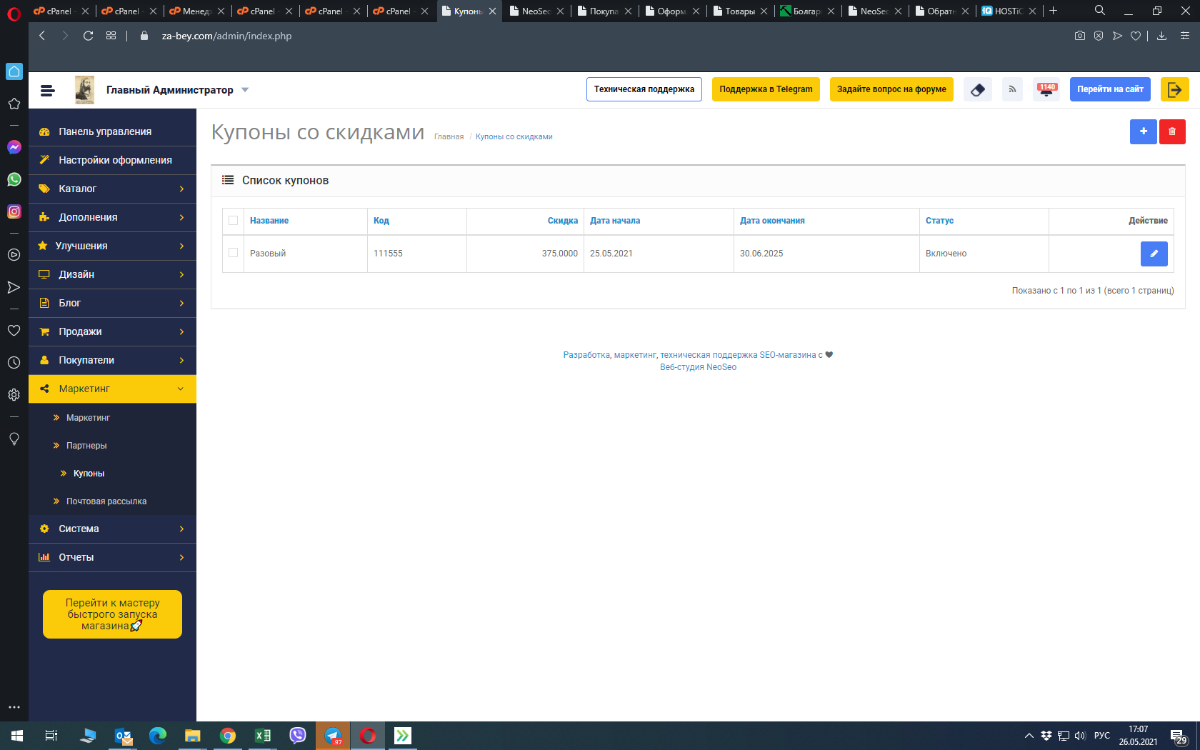Click the Техническая поддержка button
The width and height of the screenshot is (1200, 750).
[644, 89]
